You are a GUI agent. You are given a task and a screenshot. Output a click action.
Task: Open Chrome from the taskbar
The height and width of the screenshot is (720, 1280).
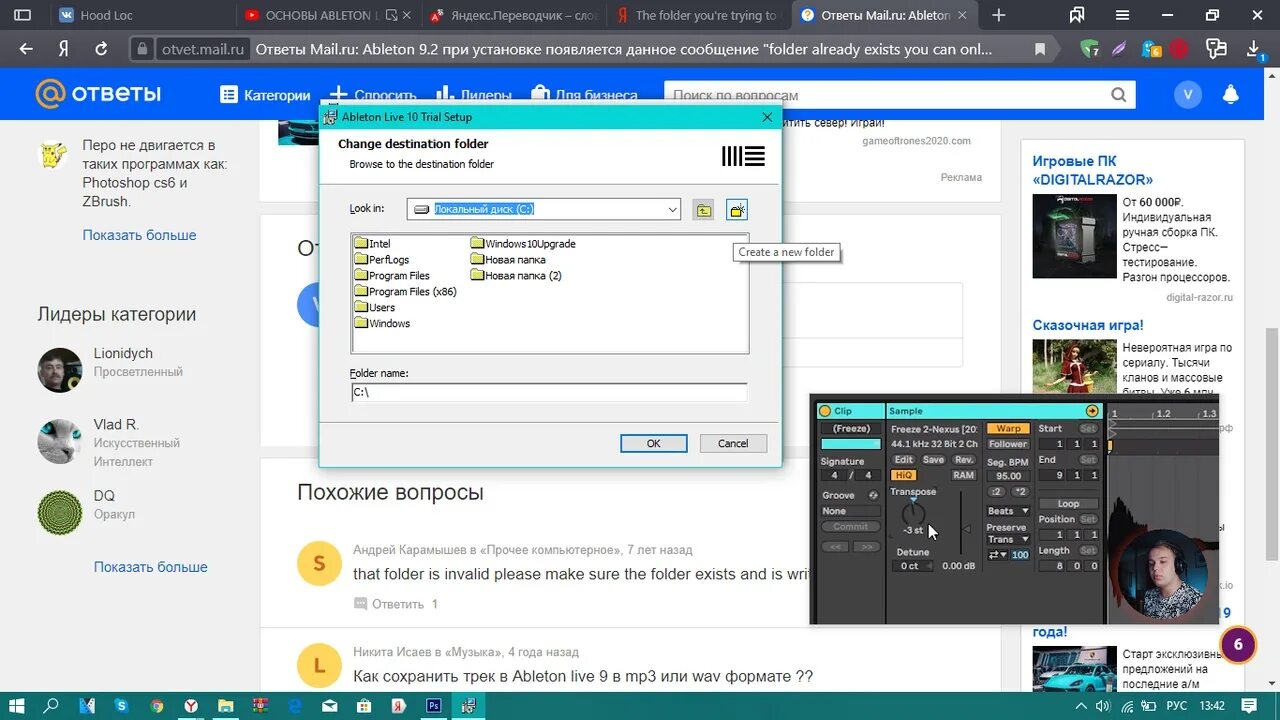157,705
